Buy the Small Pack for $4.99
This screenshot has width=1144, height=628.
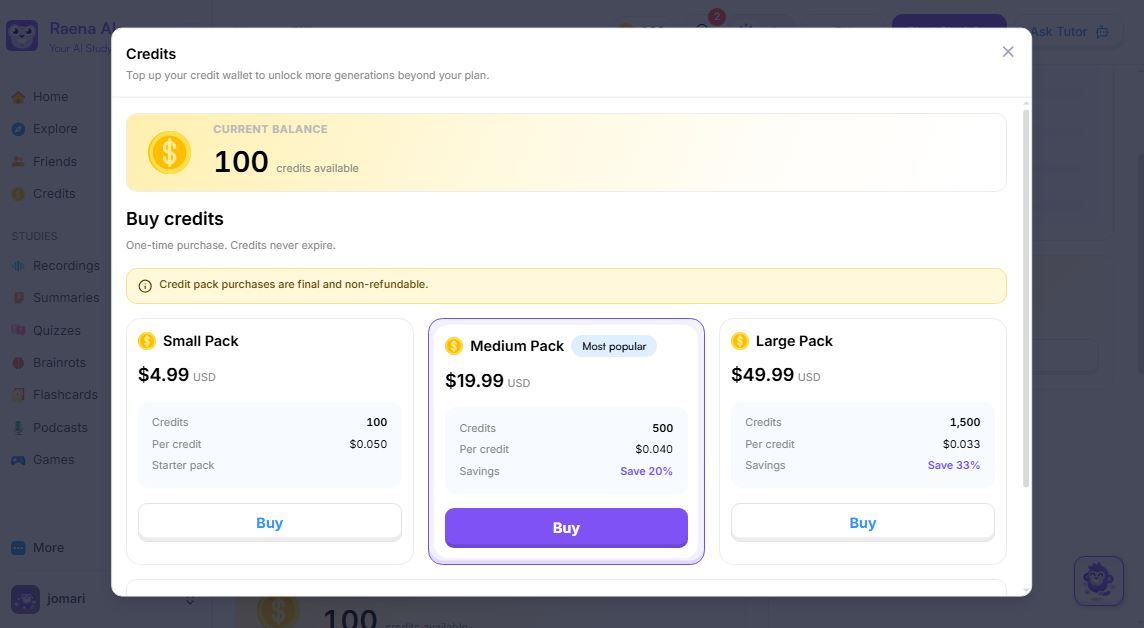click(269, 522)
